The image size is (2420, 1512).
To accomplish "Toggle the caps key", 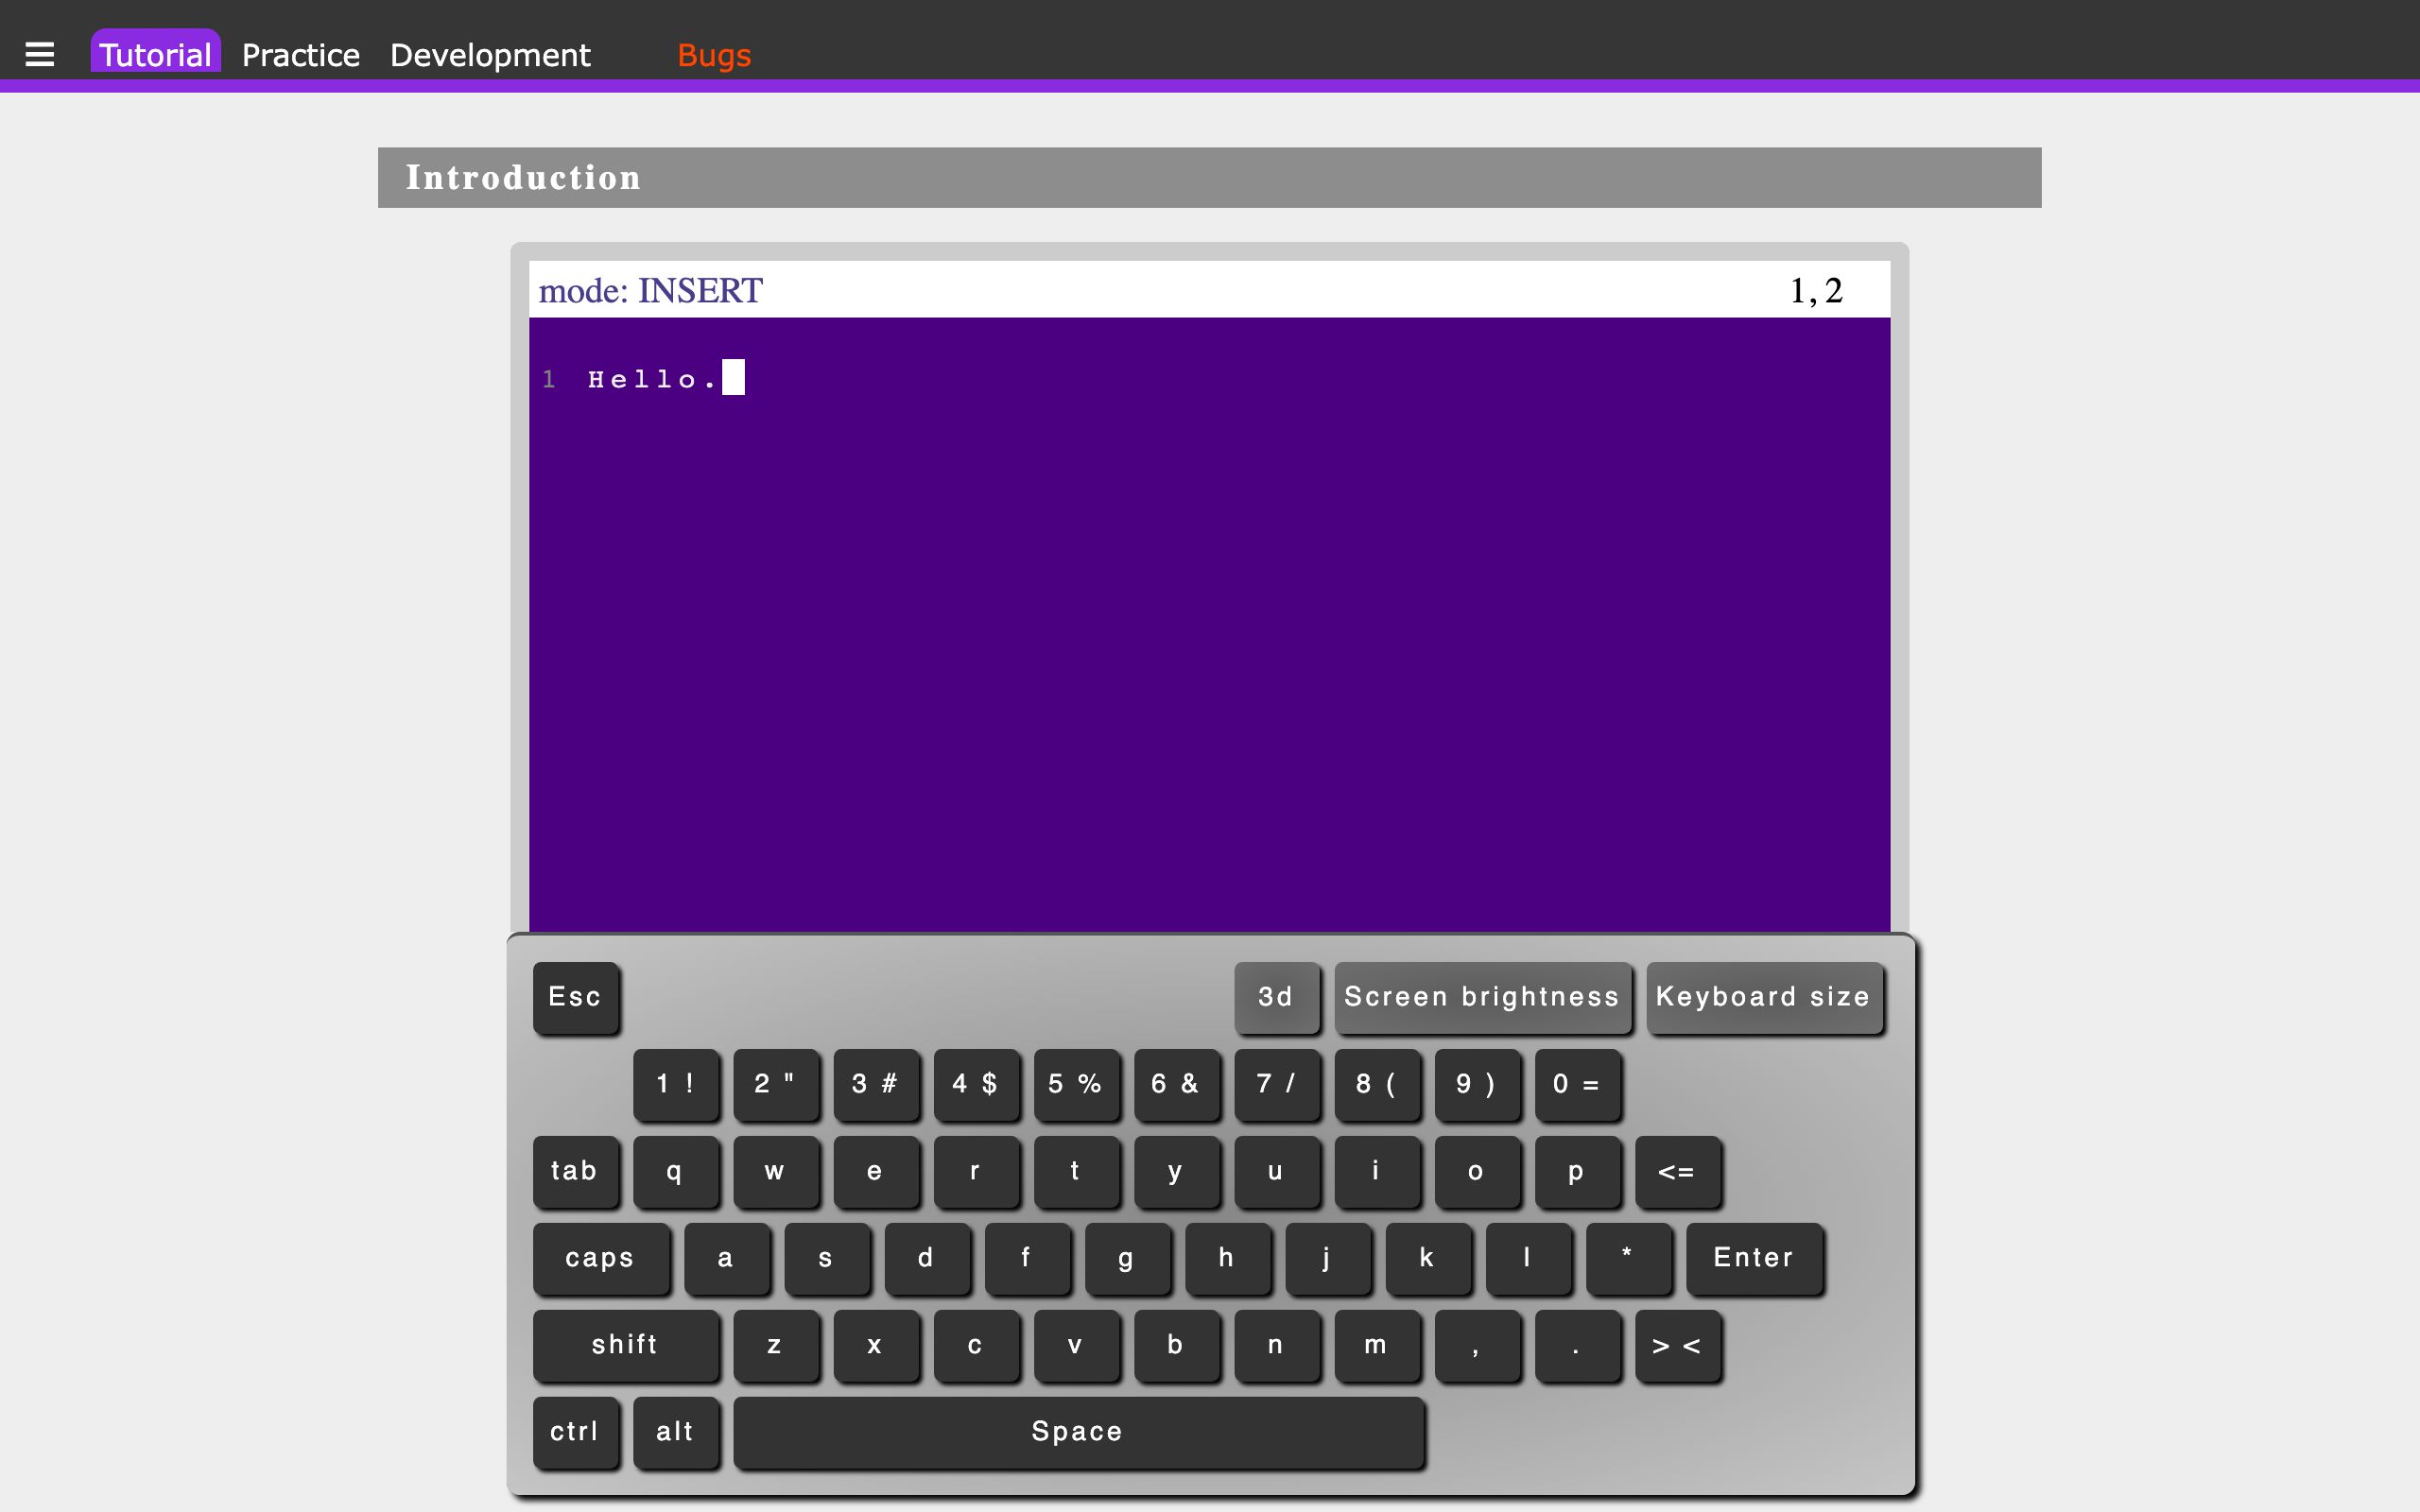I will pos(601,1258).
